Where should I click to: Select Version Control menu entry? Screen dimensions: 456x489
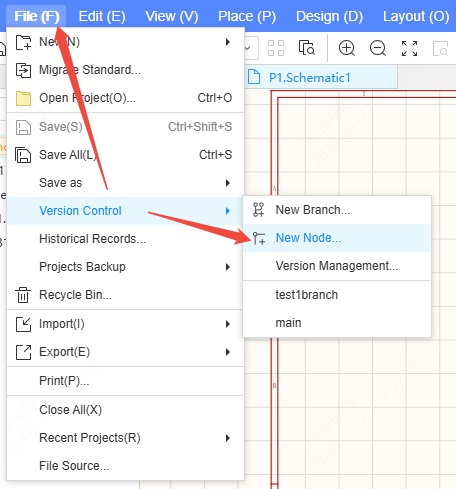click(x=125, y=211)
